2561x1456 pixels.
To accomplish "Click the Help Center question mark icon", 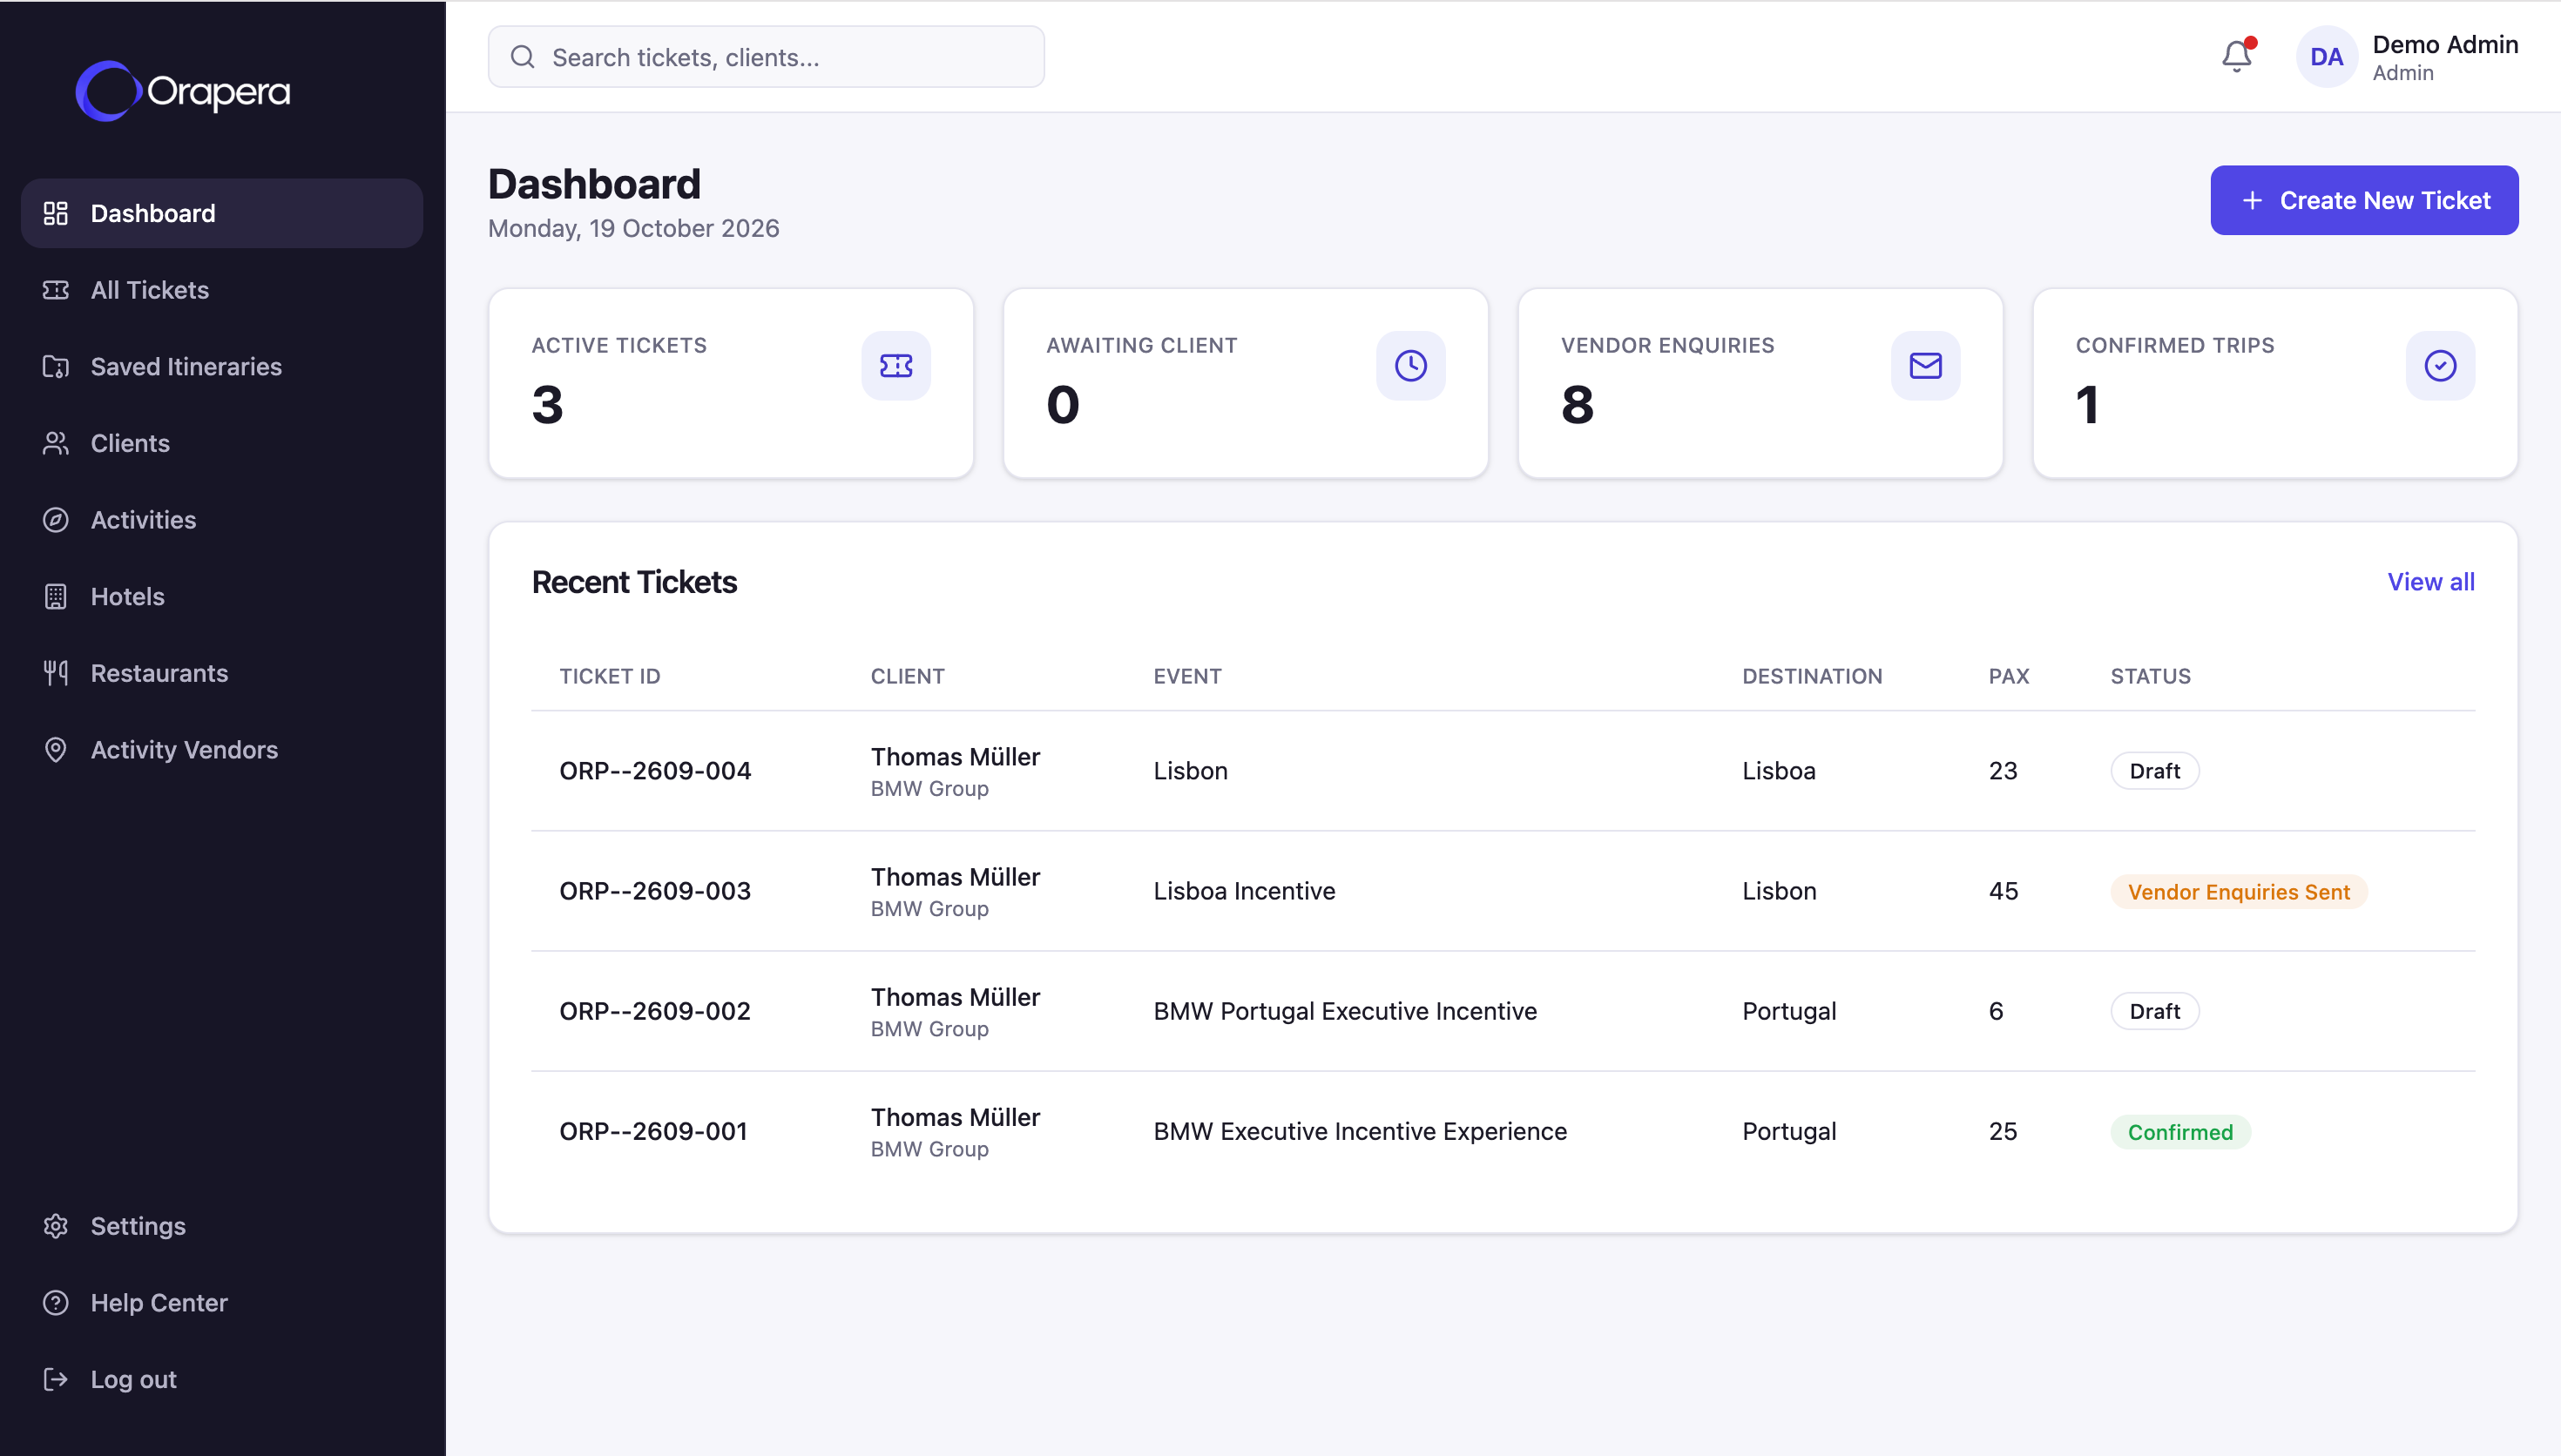I will pos(56,1303).
